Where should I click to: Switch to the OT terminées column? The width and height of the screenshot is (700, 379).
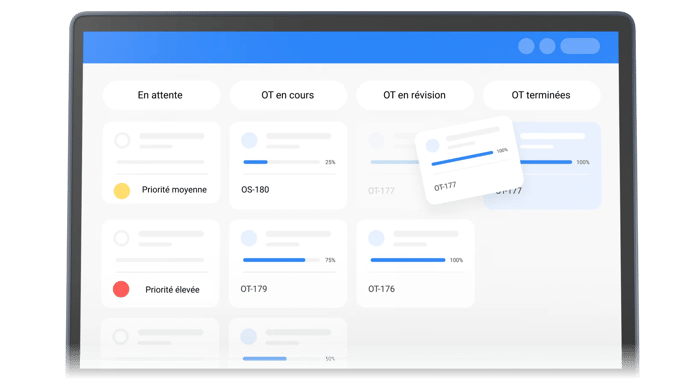pos(542,95)
